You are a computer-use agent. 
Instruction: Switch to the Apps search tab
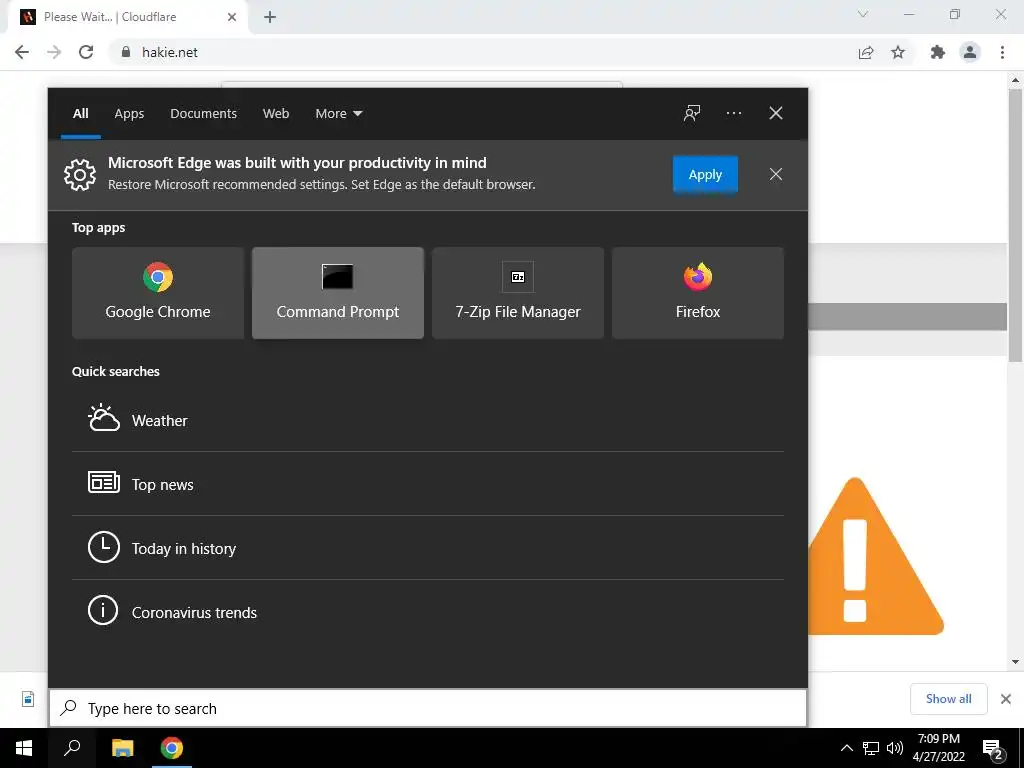tap(129, 113)
